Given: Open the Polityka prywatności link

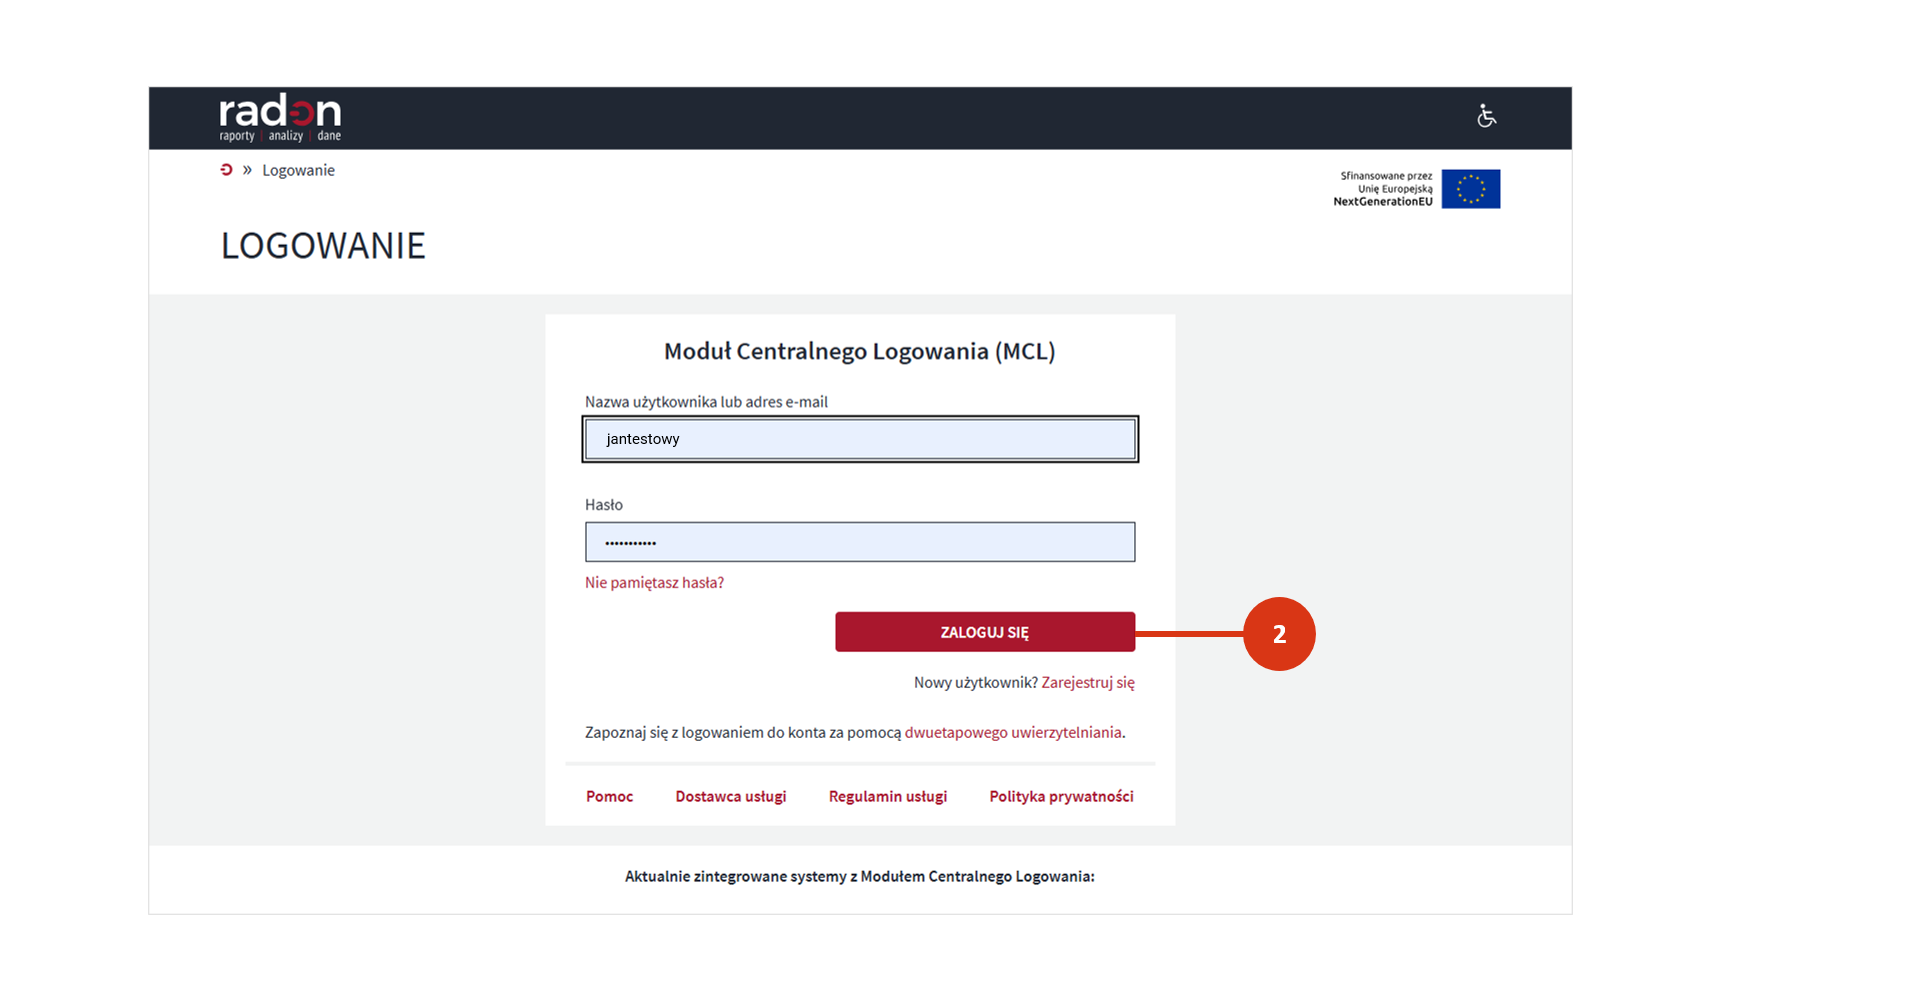Looking at the screenshot, I should pyautogui.click(x=1061, y=797).
